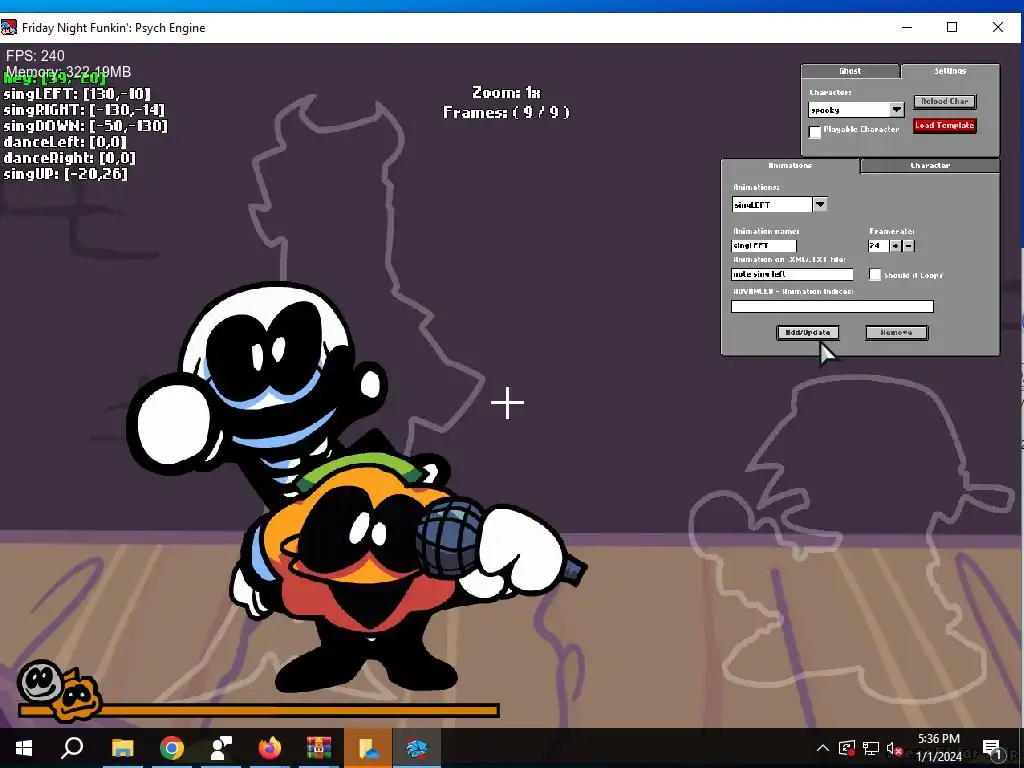Image resolution: width=1024 pixels, height=768 pixels.
Task: Open the Character tab below Settings
Action: (930, 165)
